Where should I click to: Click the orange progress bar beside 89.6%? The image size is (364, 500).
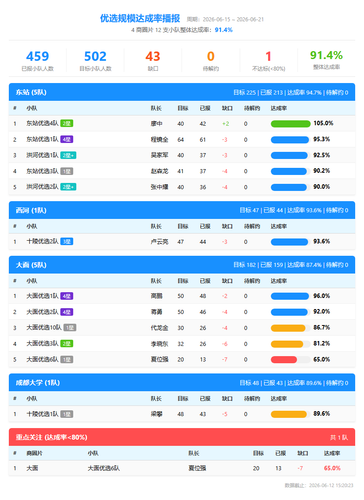[291, 414]
